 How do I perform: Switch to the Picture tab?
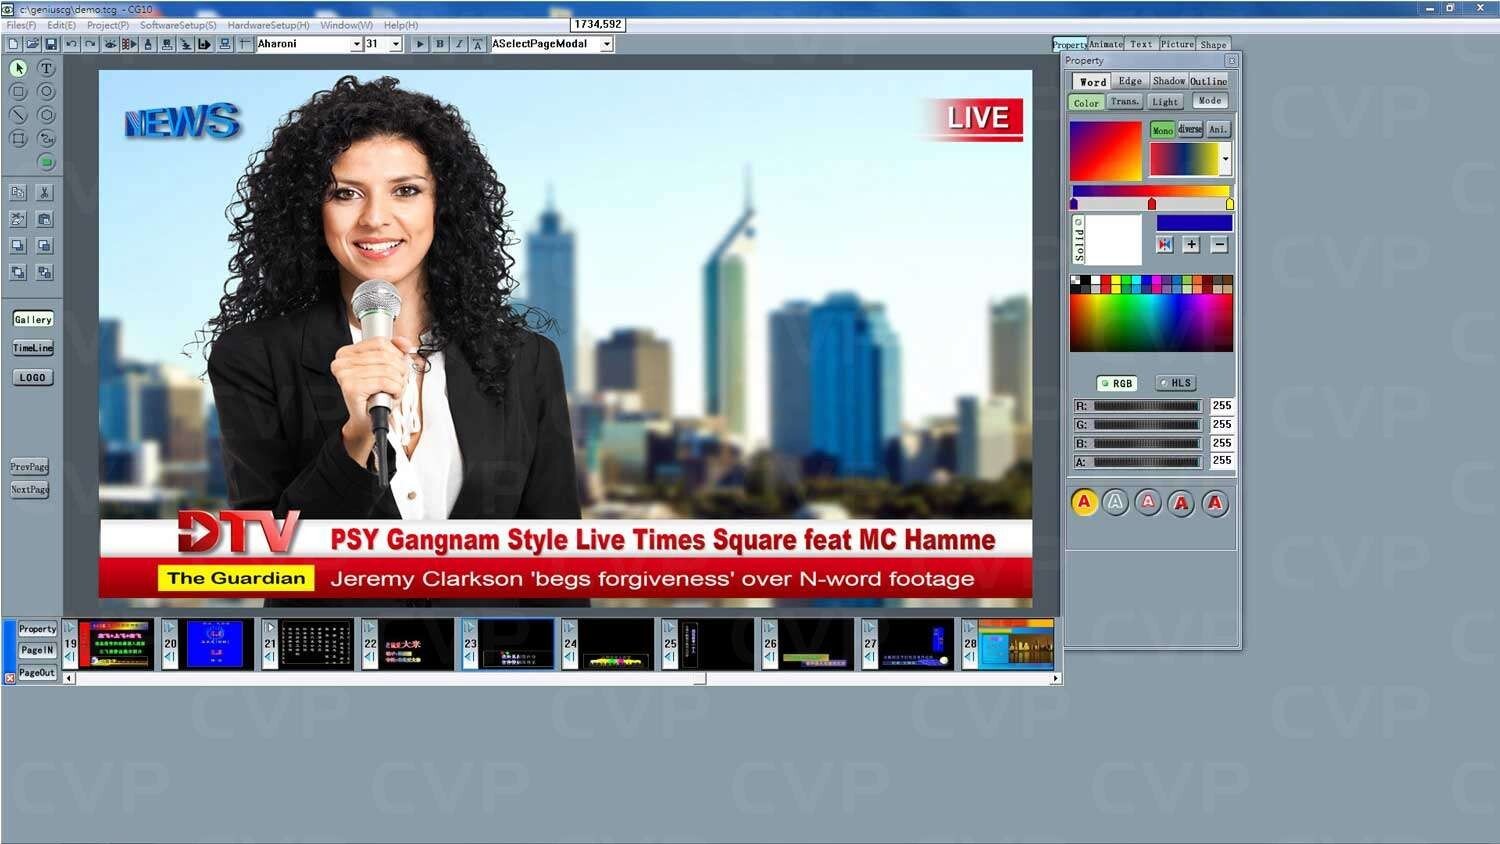click(x=1177, y=44)
